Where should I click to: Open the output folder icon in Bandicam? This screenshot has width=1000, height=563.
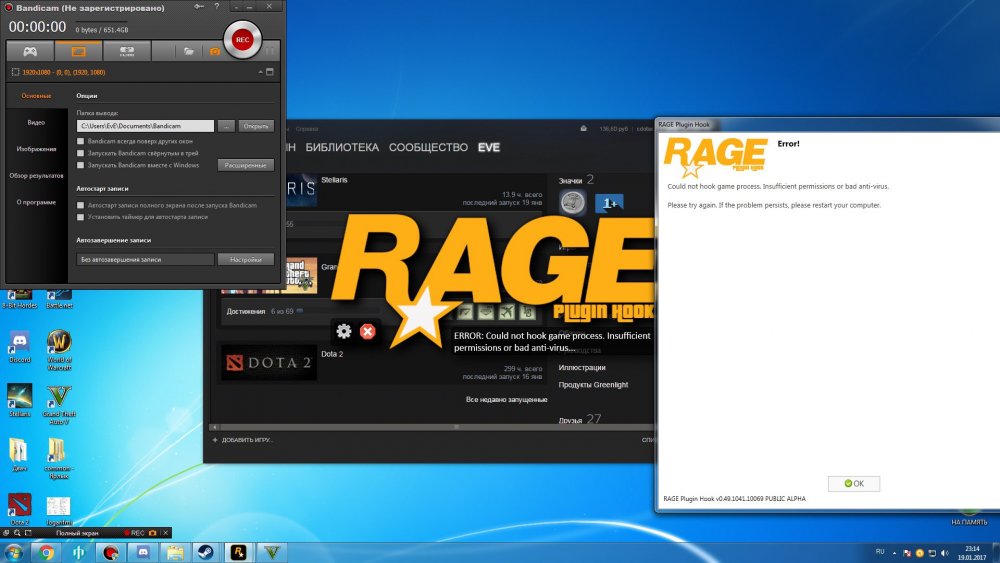187,51
